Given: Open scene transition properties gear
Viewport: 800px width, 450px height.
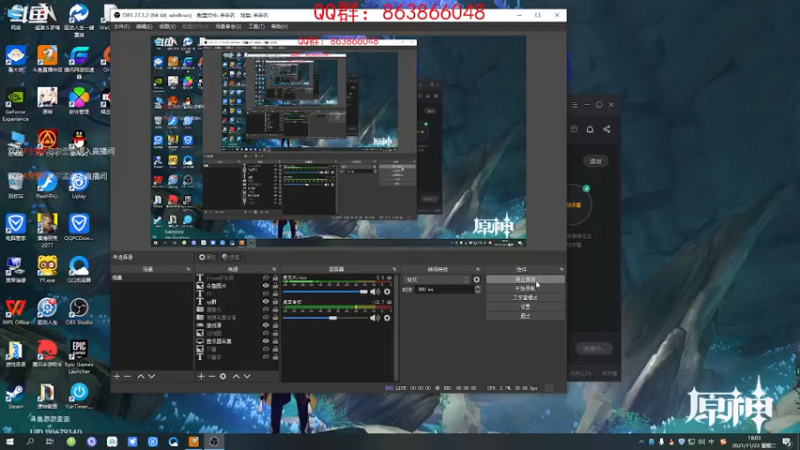Looking at the screenshot, I should click(x=477, y=280).
